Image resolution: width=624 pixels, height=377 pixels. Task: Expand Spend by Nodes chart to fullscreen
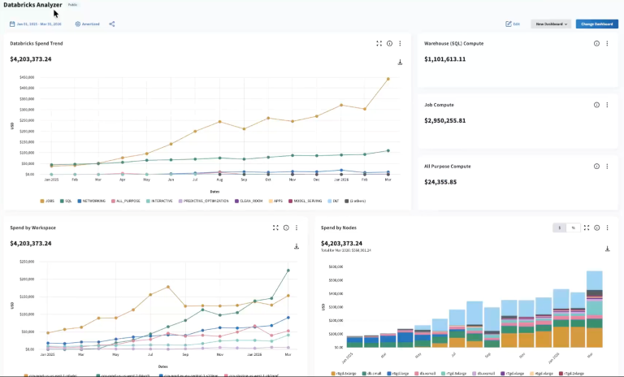coord(586,228)
